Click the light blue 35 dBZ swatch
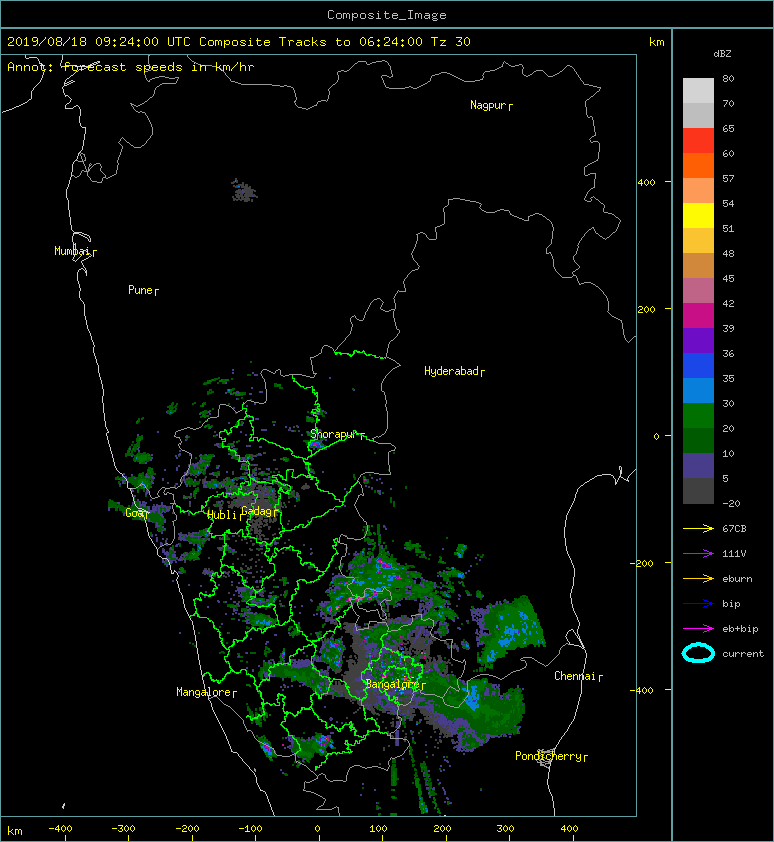This screenshot has width=774, height=842. point(698,390)
